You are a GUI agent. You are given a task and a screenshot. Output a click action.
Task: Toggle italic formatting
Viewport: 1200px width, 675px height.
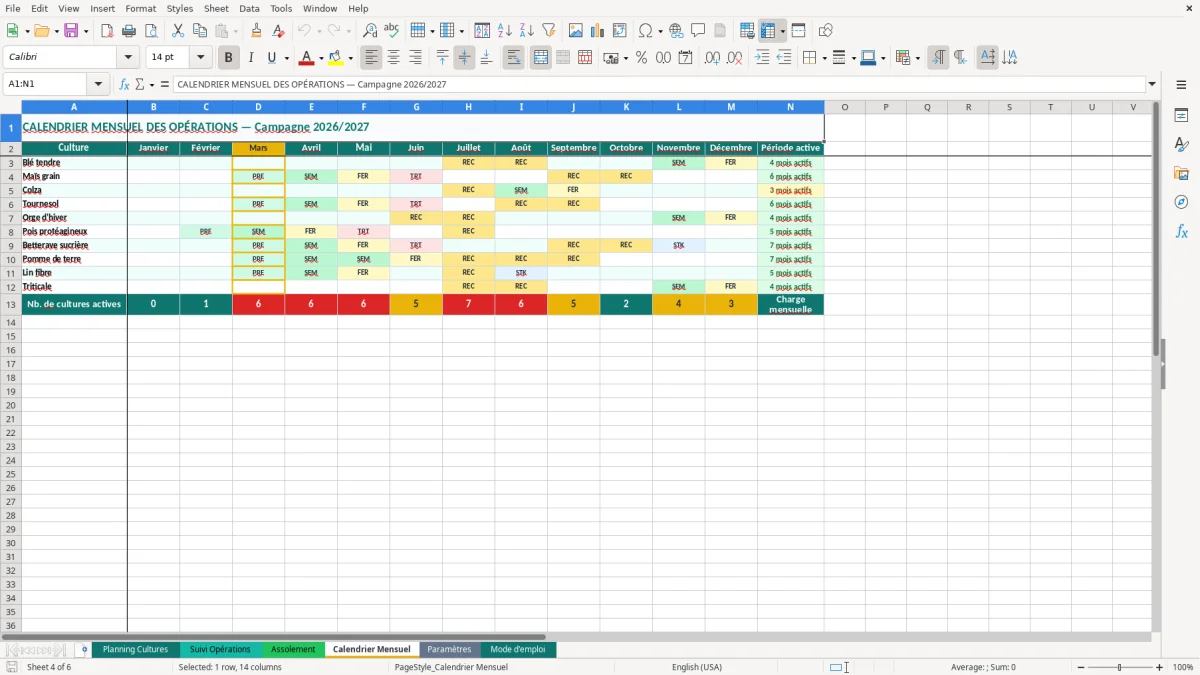pos(251,58)
